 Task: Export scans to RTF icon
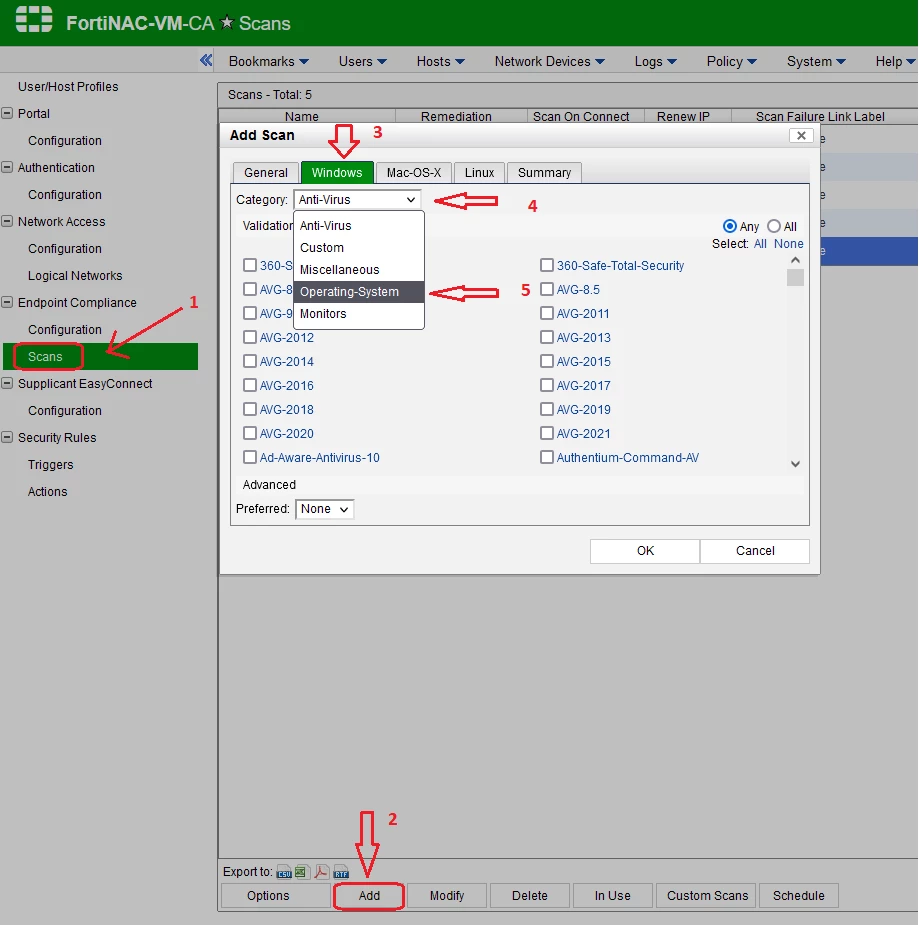(341, 872)
